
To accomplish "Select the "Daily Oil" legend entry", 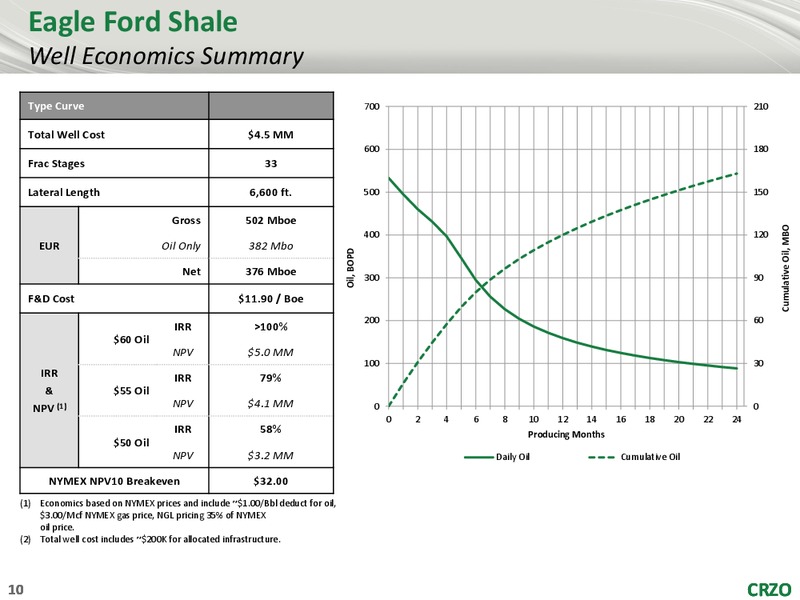I will (497, 457).
